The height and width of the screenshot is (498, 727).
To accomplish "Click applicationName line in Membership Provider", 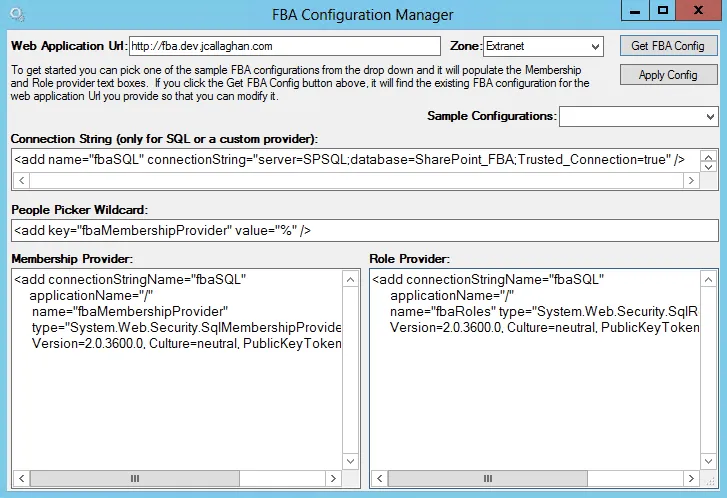I will (91, 296).
